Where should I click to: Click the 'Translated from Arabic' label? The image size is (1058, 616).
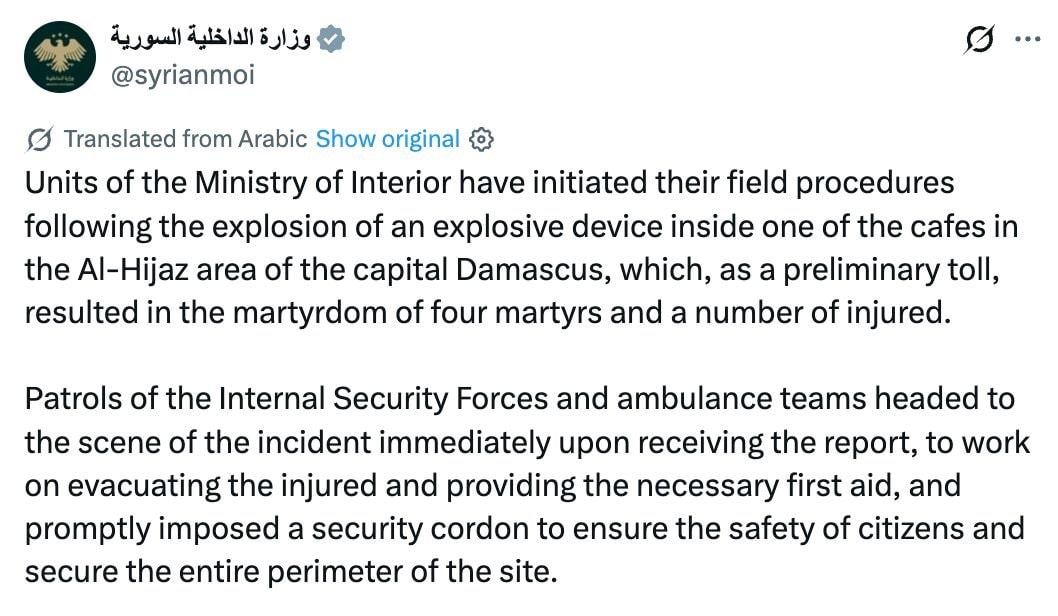pos(186,139)
